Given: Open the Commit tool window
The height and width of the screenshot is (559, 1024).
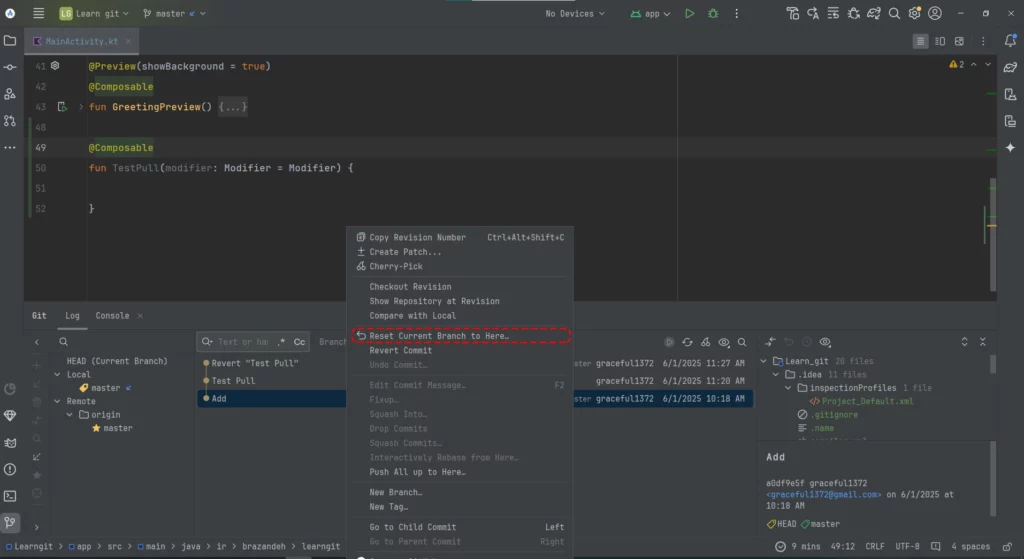Looking at the screenshot, I should click(10, 67).
